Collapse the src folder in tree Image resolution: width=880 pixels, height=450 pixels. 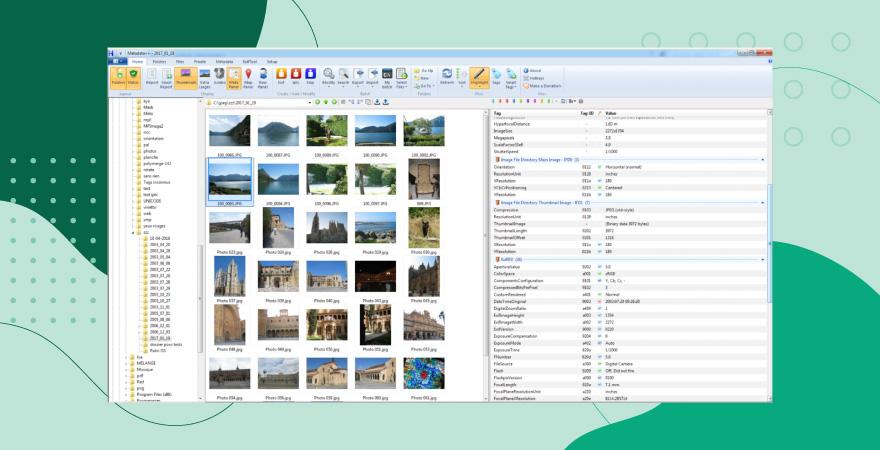tap(133, 232)
